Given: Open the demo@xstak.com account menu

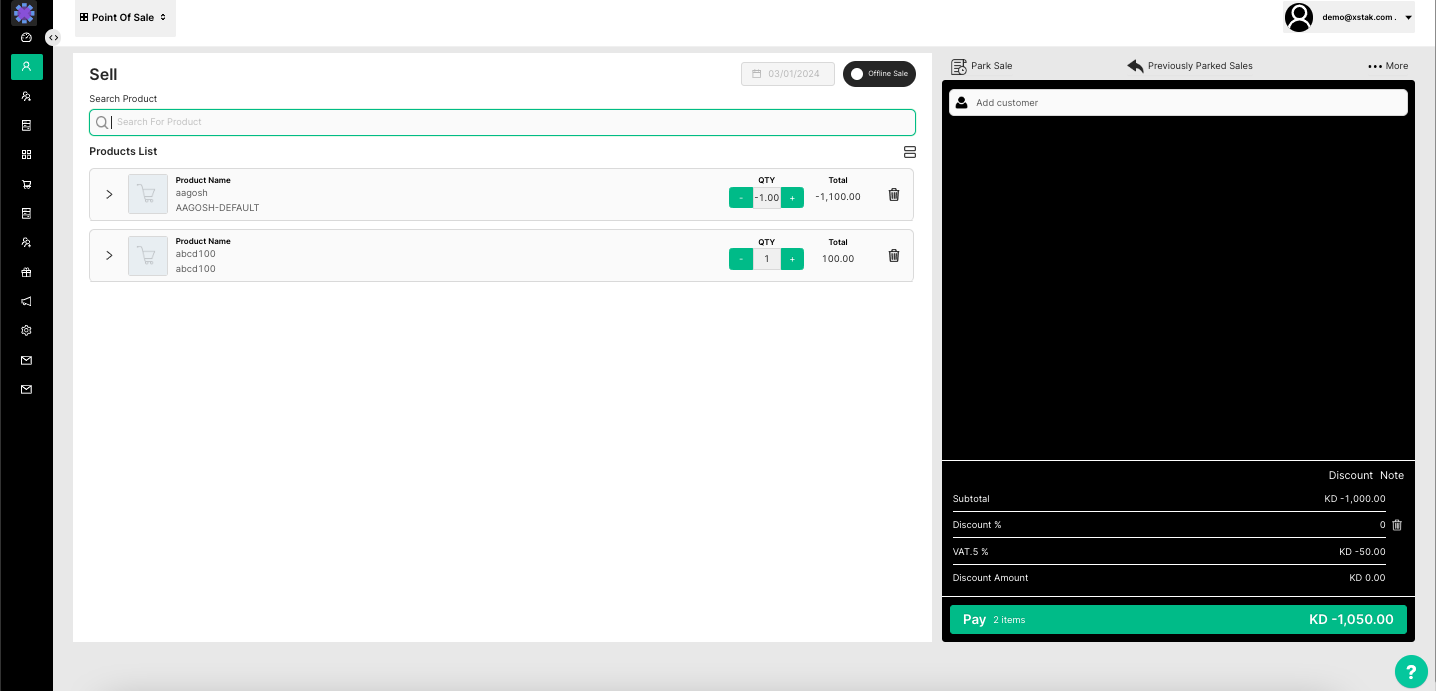Looking at the screenshot, I should [x=1347, y=17].
